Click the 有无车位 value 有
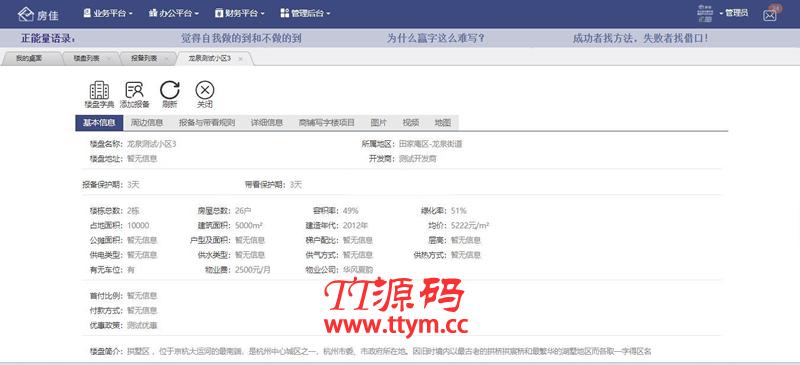The width and height of the screenshot is (800, 365). click(131, 270)
